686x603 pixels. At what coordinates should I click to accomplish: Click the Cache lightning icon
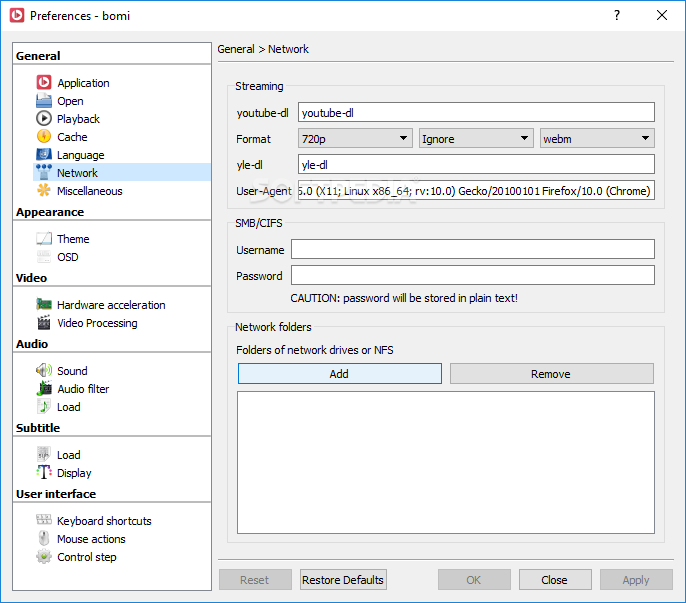44,137
